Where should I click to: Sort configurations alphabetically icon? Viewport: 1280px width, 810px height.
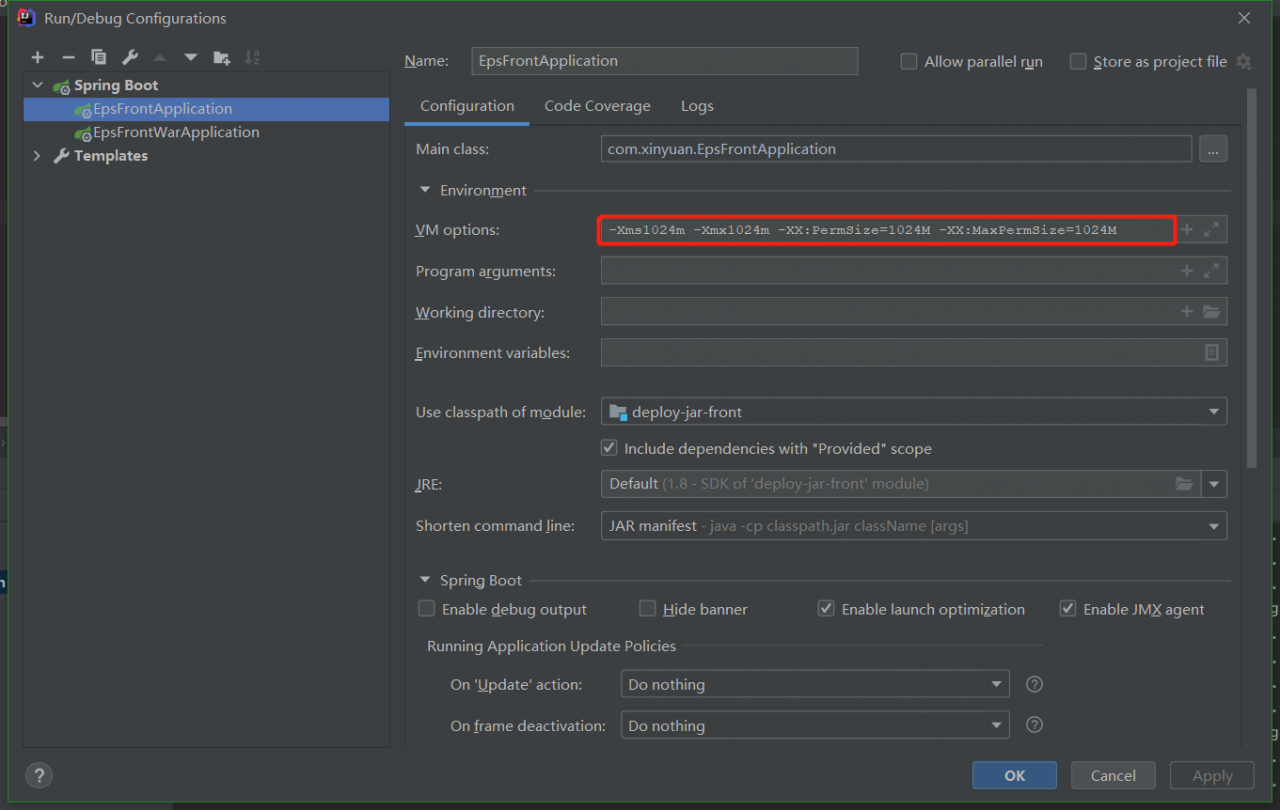(x=252, y=57)
